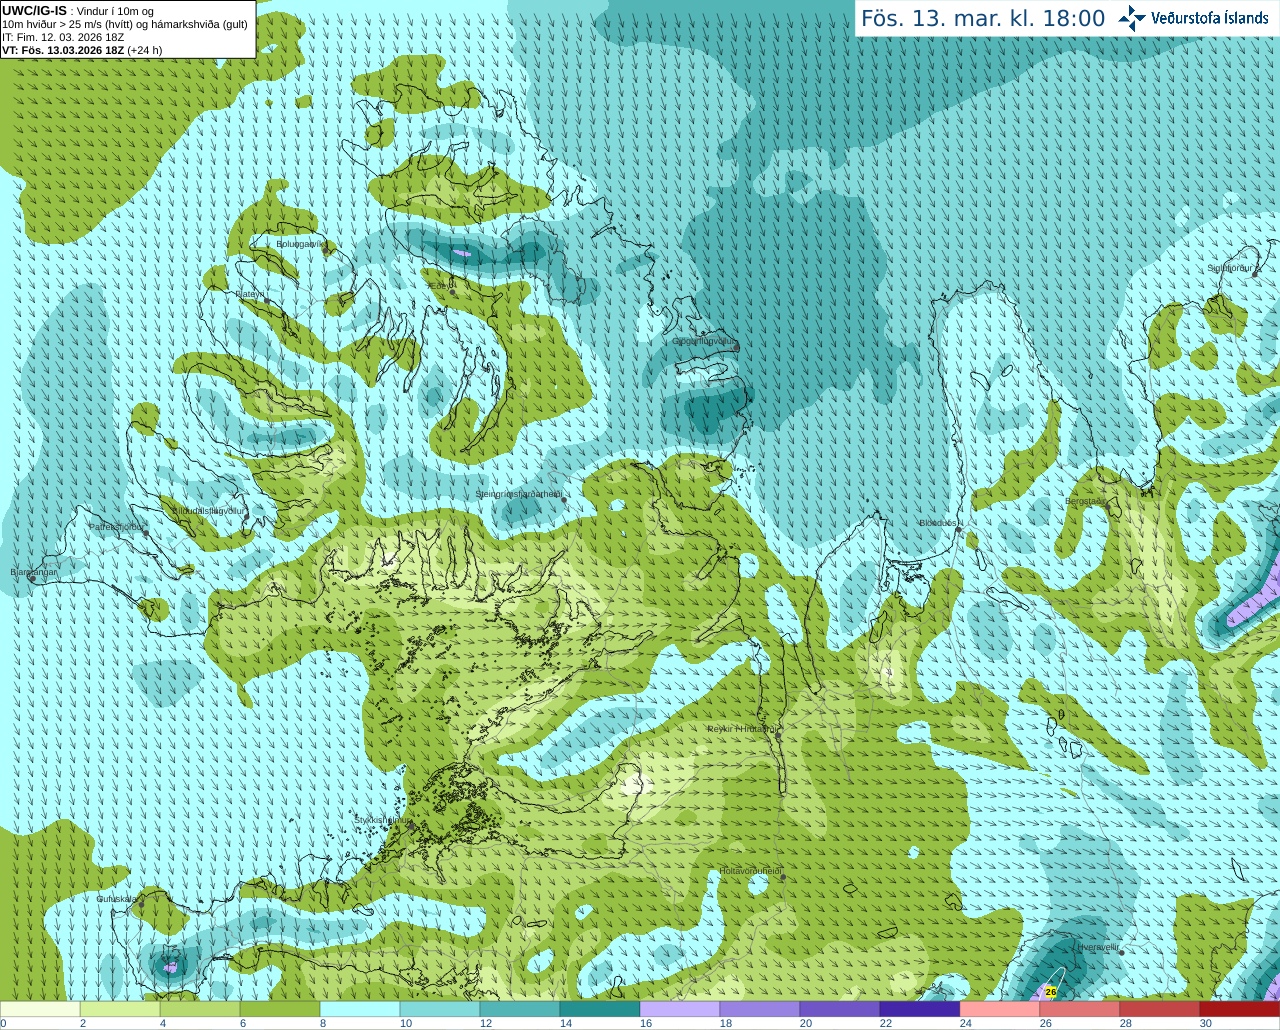This screenshot has width=1280, height=1030.
Task: Pick the 4–6 m/s green legend swatch
Action: pyautogui.click(x=200, y=1009)
